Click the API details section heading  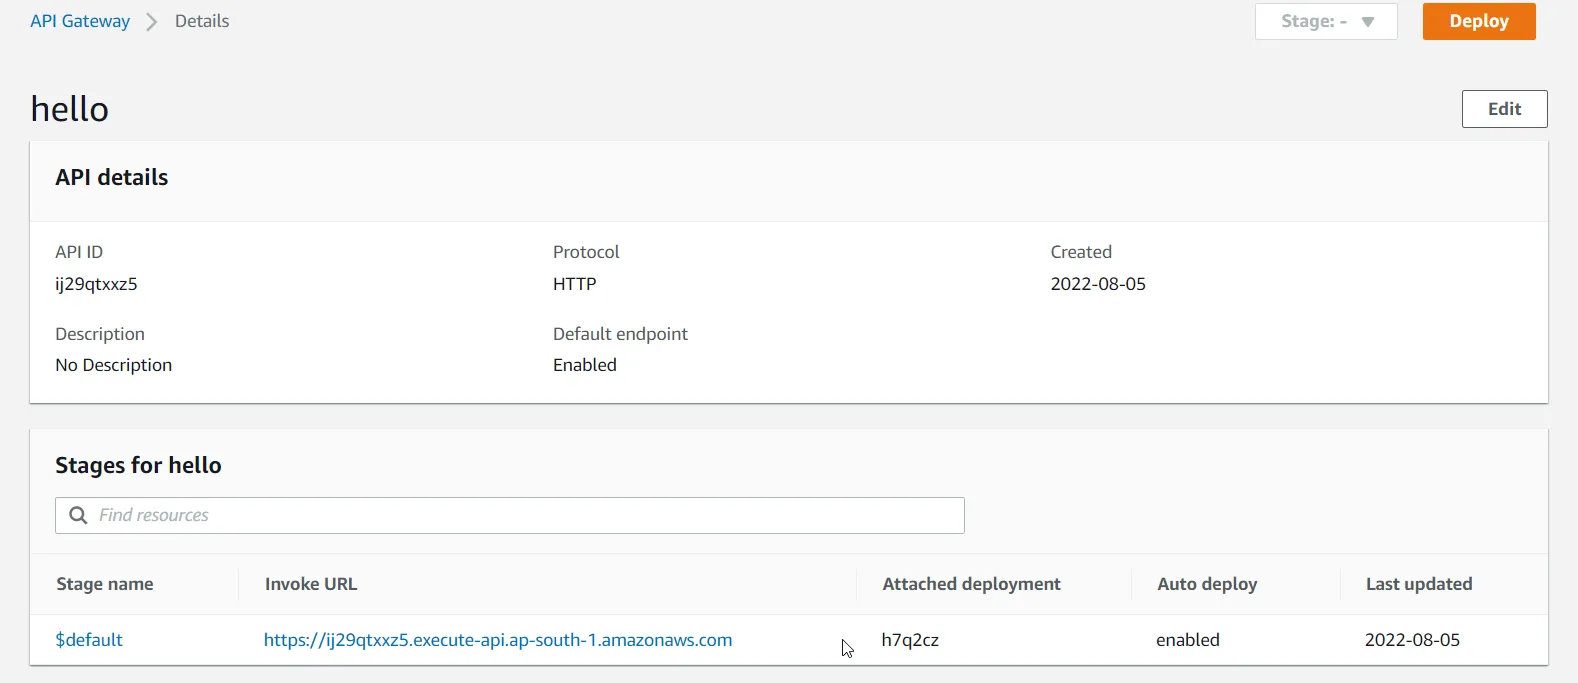tap(112, 177)
